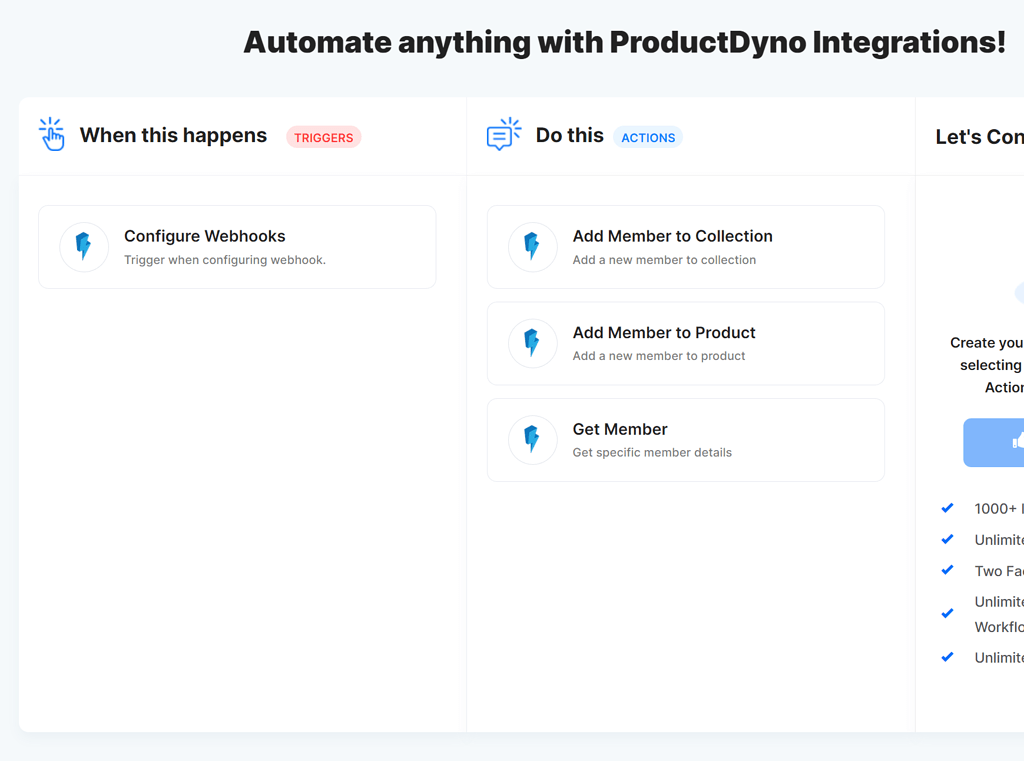This screenshot has height=761, width=1024.
Task: Select the Get Member action card
Action: point(685,440)
